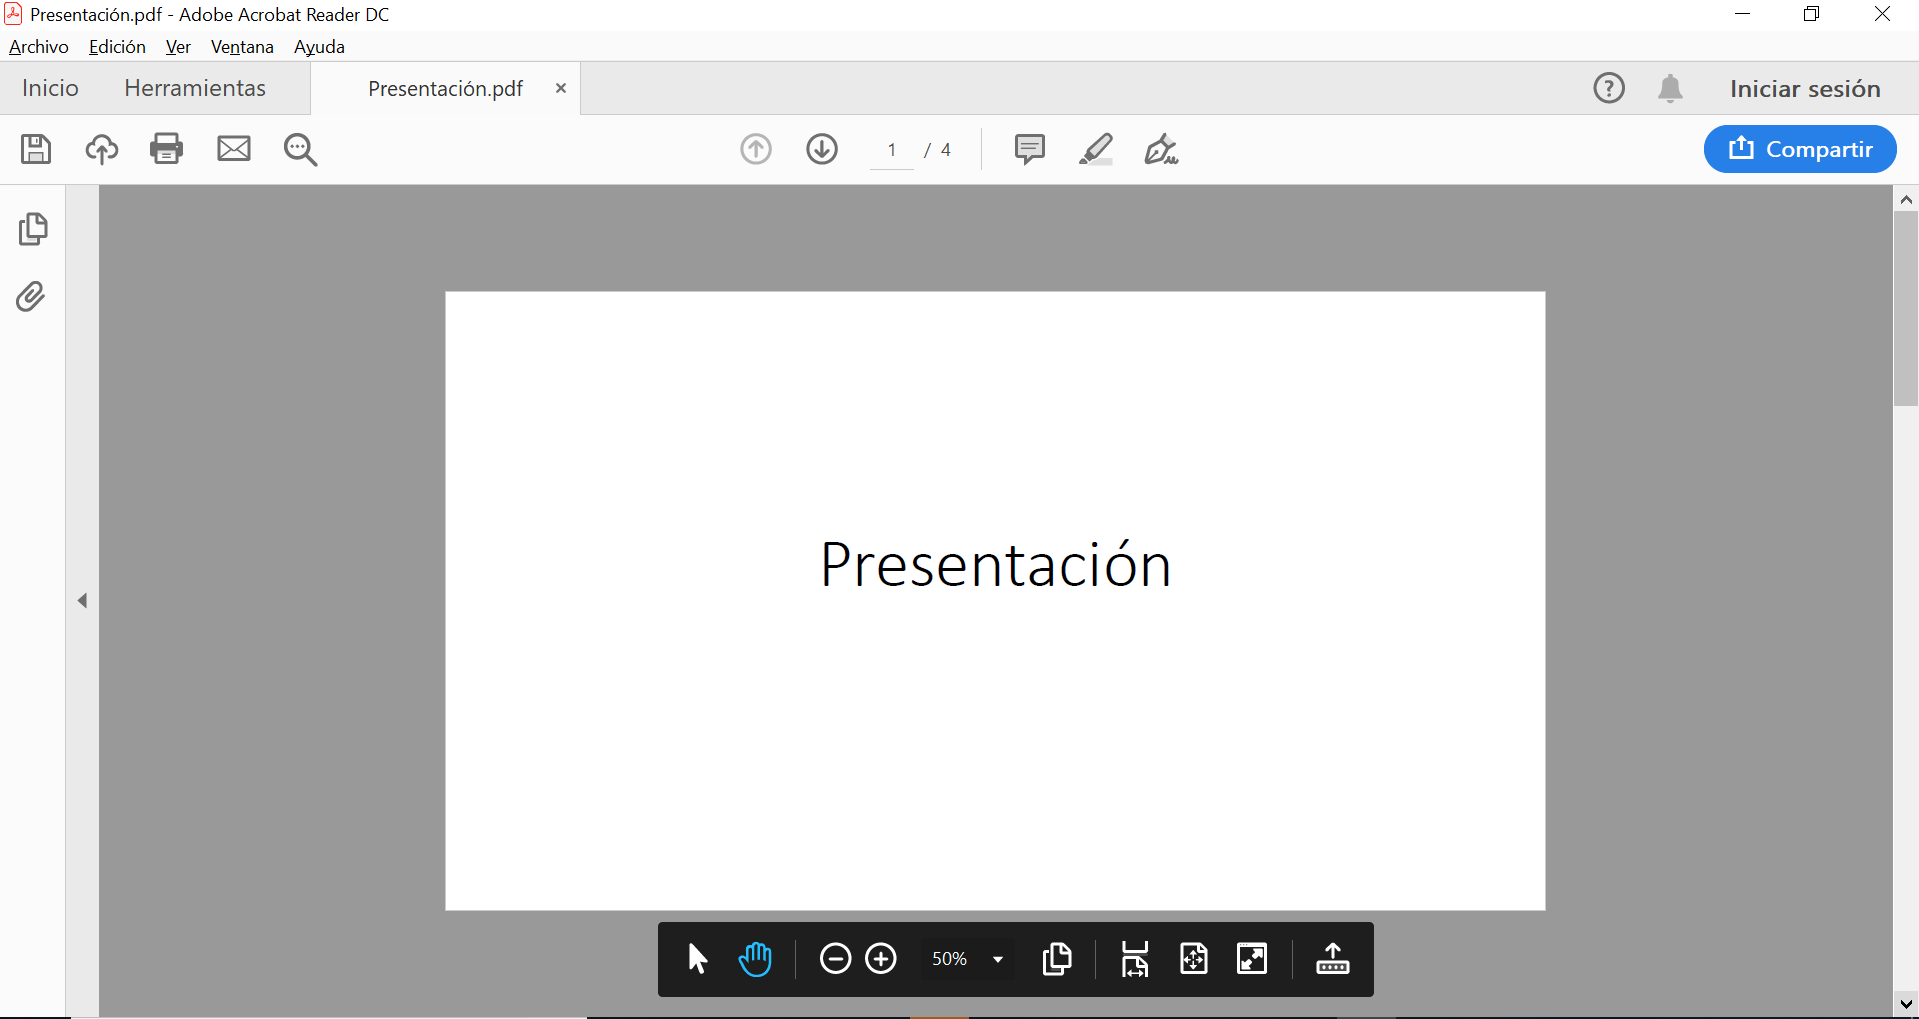Viewport: 1919px width, 1019px height.
Task: Choose the selection arrow tool
Action: tap(698, 959)
